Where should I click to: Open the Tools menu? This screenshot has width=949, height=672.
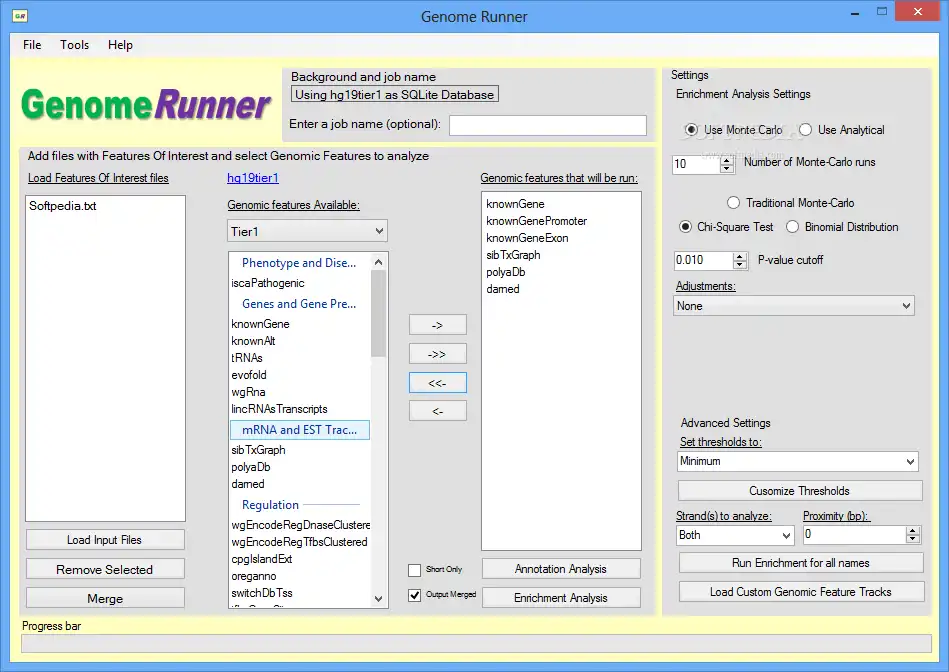74,45
